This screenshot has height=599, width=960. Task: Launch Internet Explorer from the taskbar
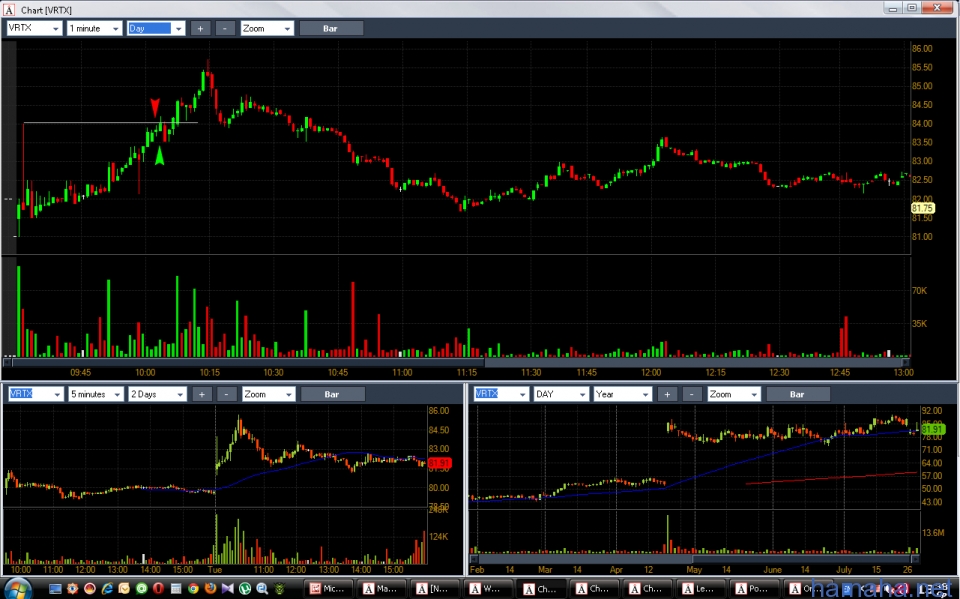click(x=107, y=589)
